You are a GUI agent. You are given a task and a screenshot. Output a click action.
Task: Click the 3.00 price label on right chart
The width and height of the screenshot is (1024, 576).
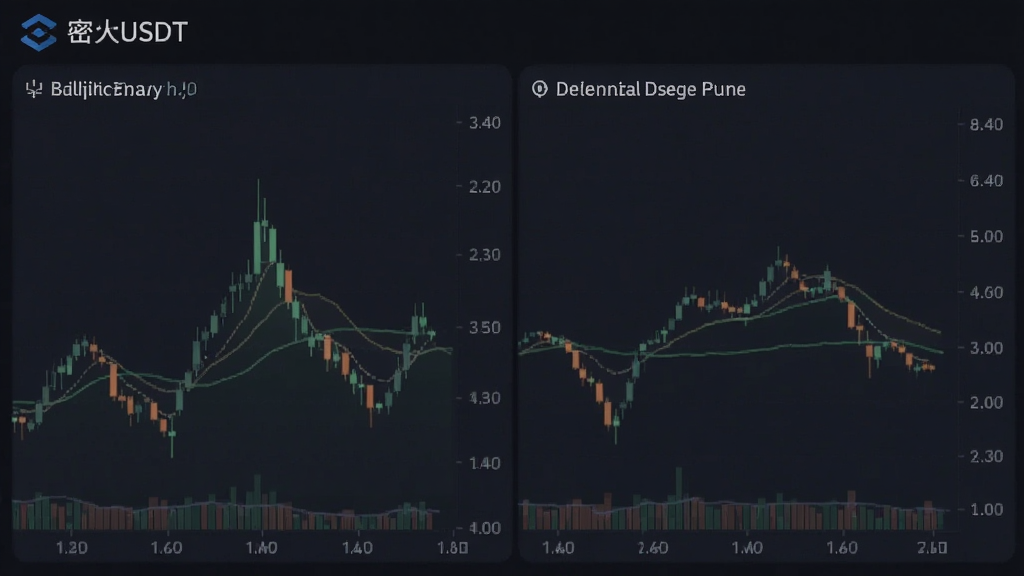point(986,347)
